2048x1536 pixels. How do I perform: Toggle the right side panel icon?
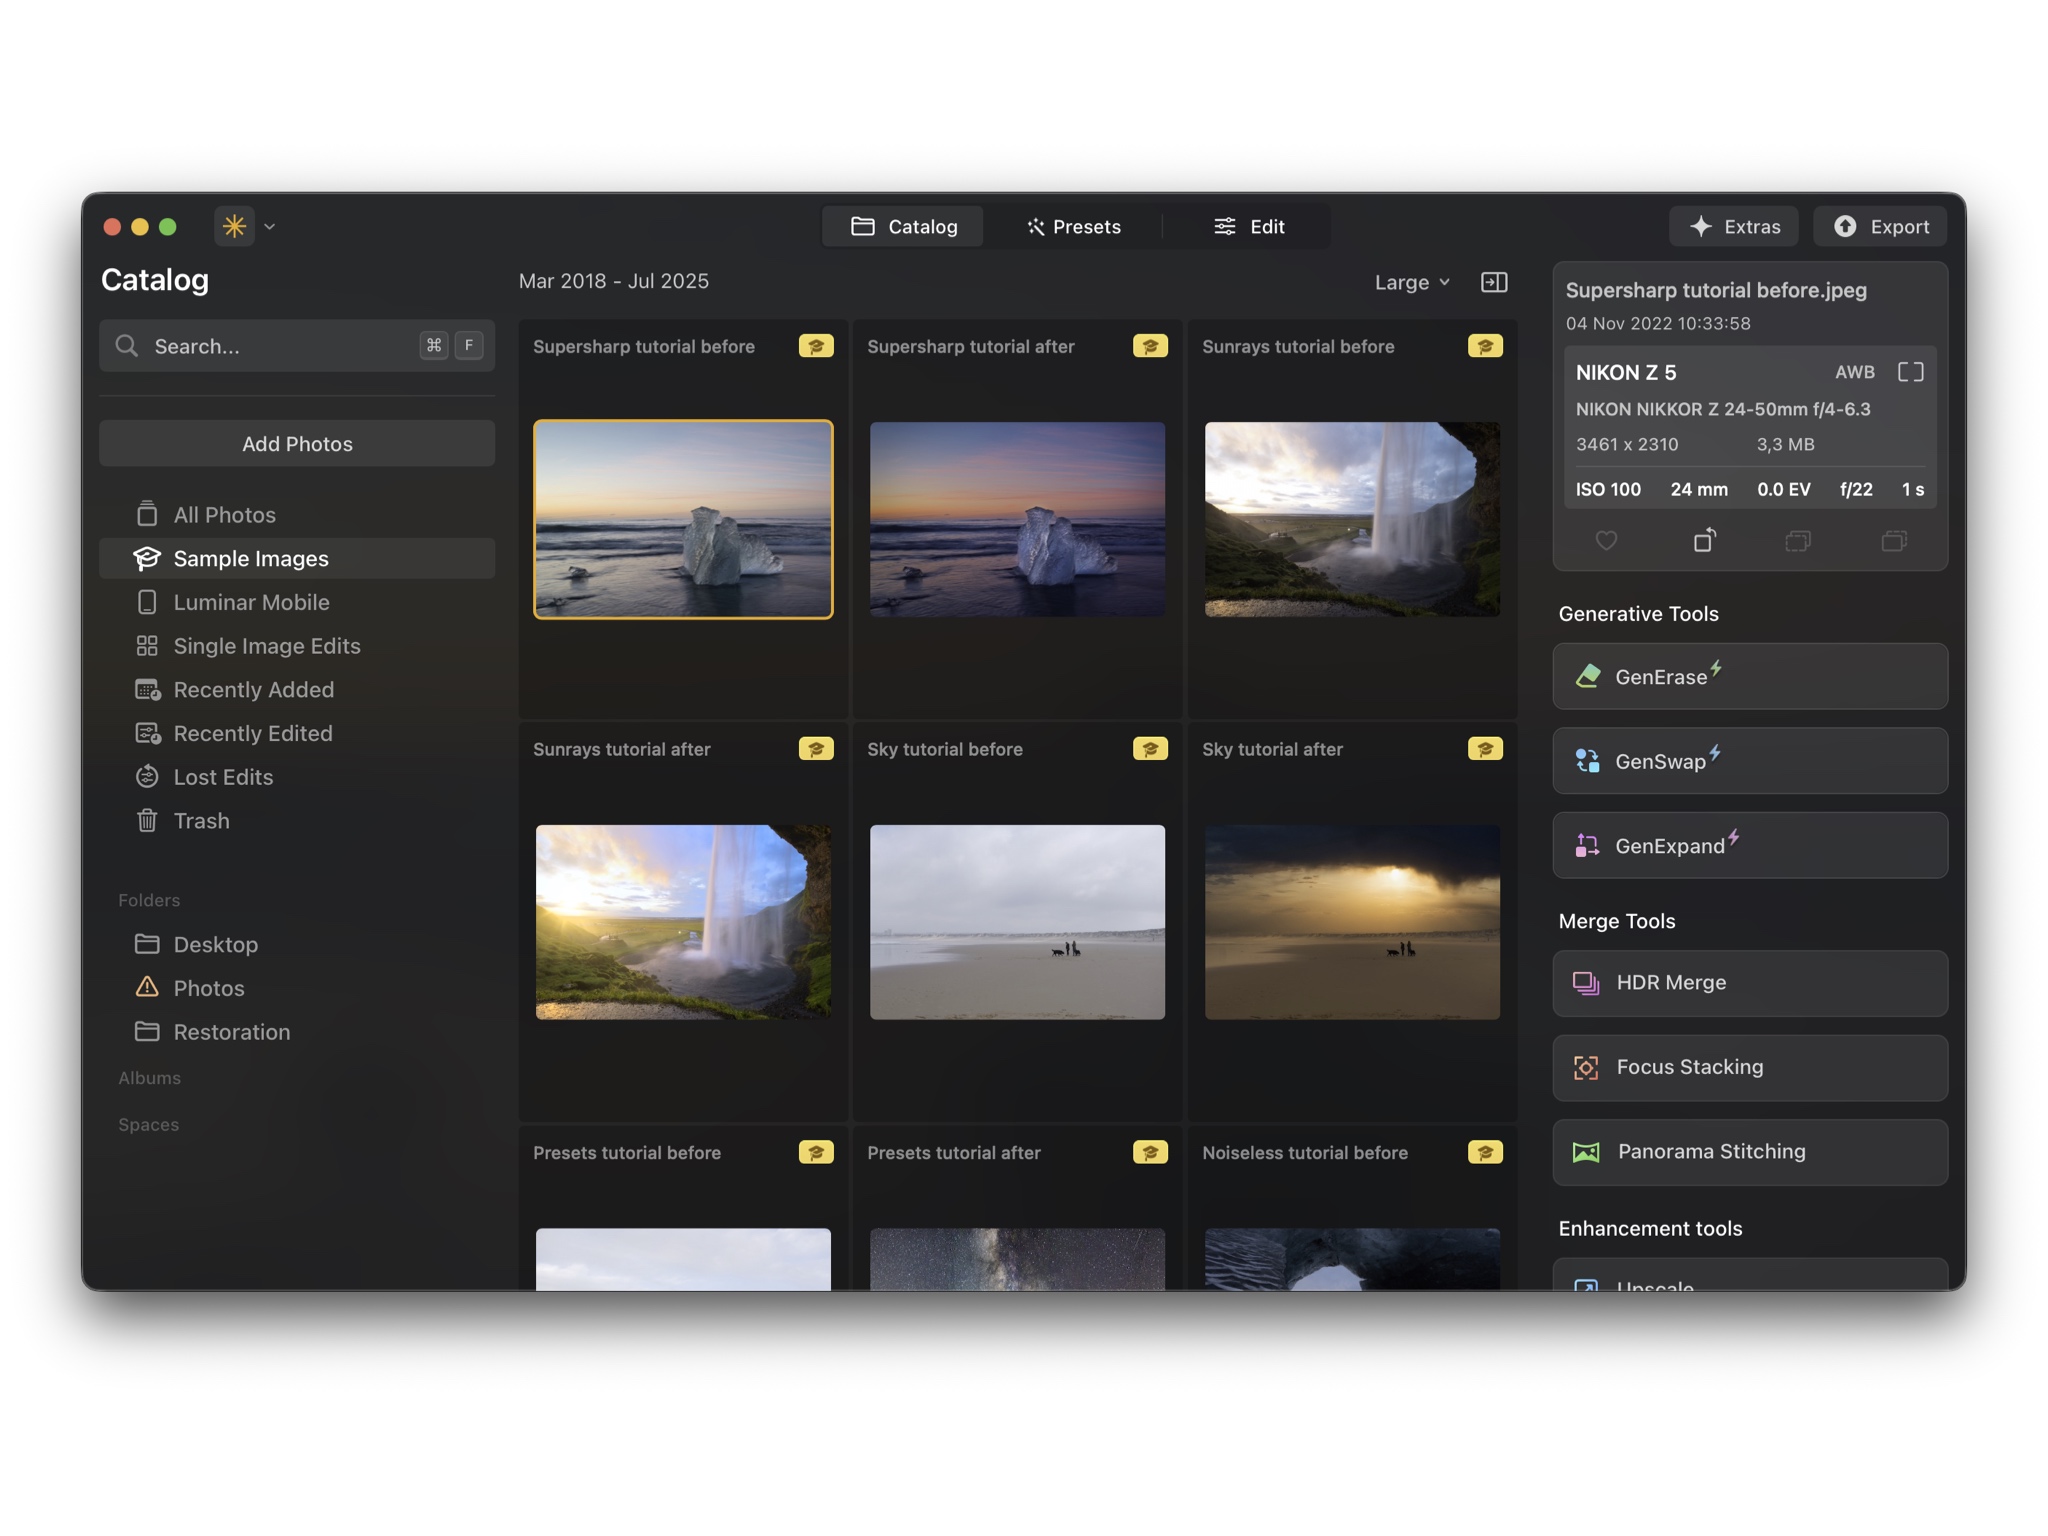click(x=1494, y=282)
